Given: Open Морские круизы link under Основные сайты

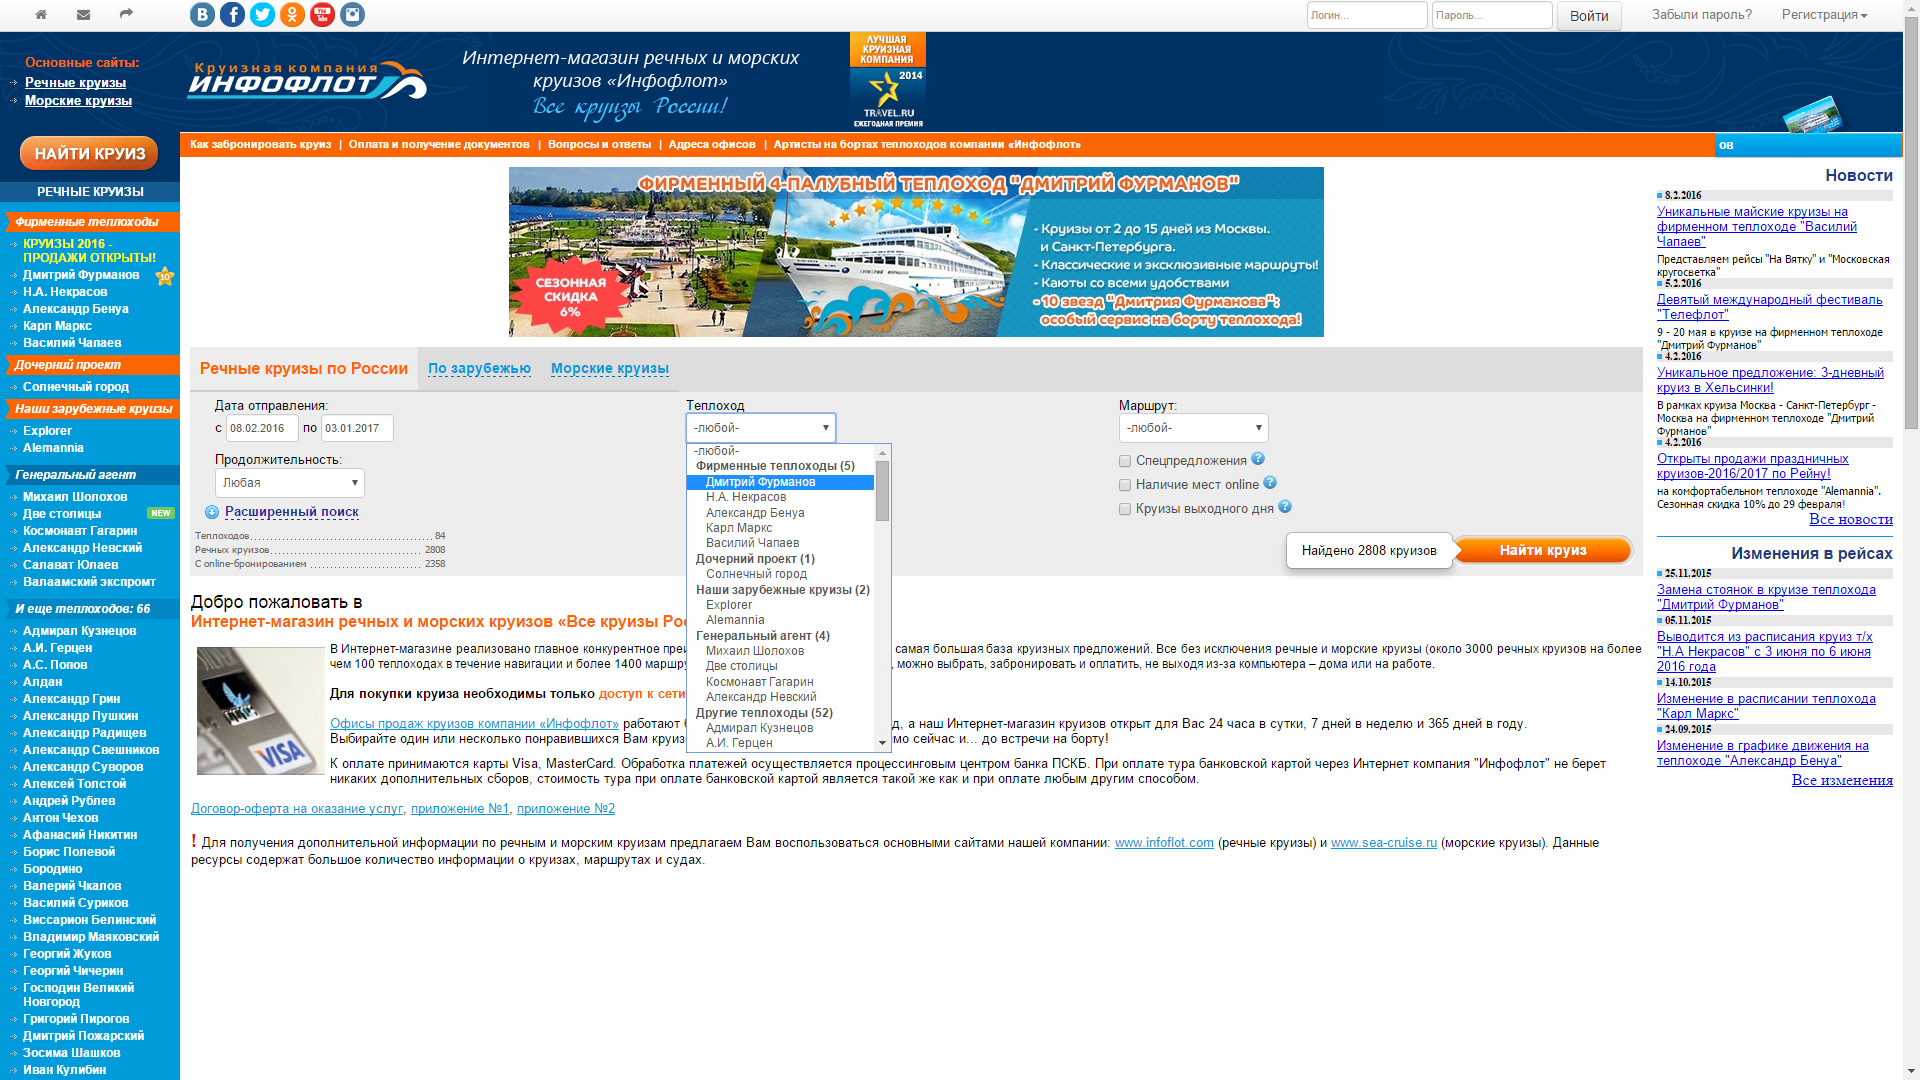Looking at the screenshot, I should pos(78,101).
